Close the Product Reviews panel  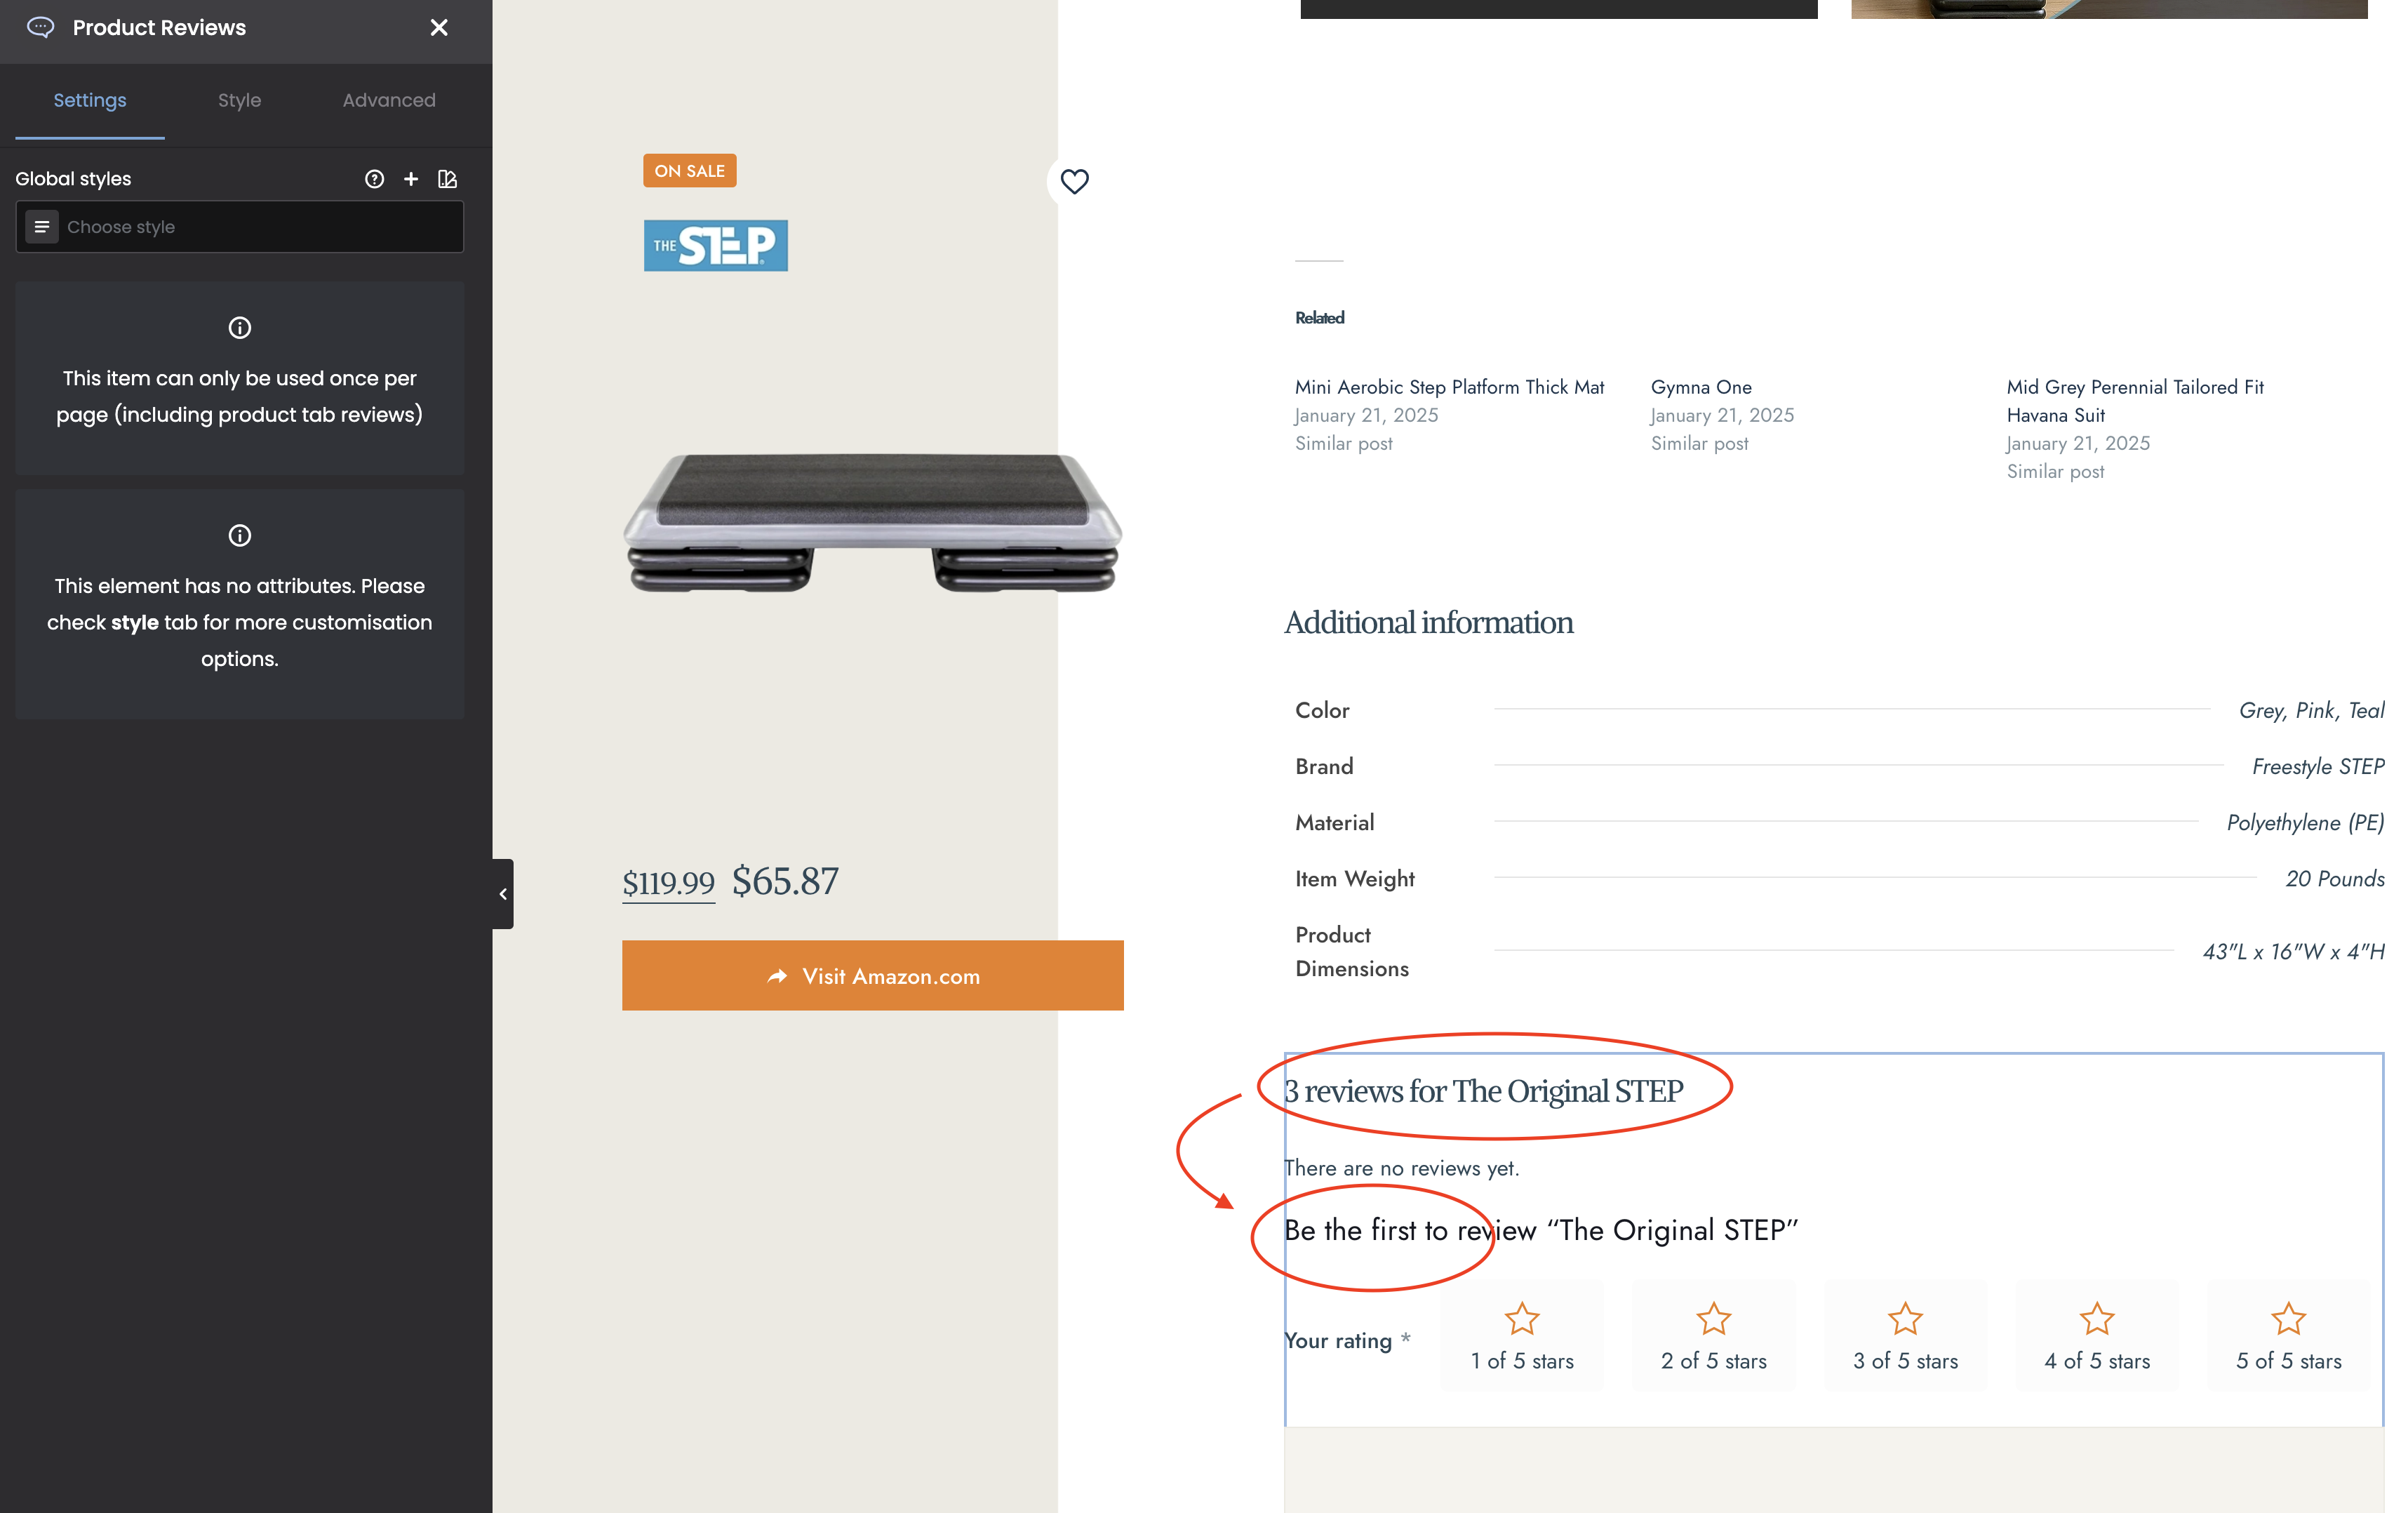439,28
